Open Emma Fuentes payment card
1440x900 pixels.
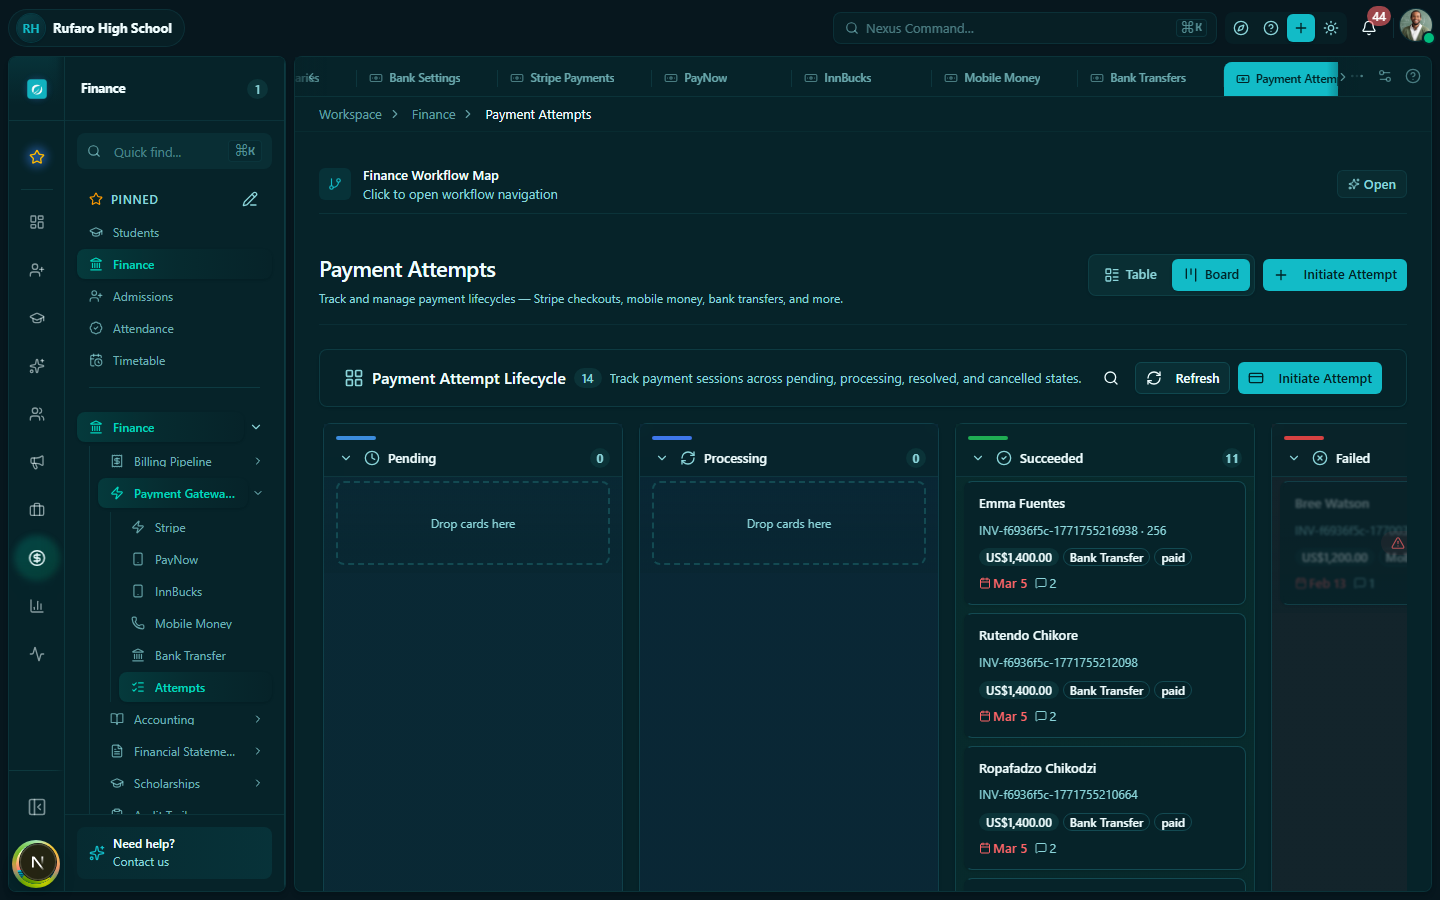[1106, 543]
